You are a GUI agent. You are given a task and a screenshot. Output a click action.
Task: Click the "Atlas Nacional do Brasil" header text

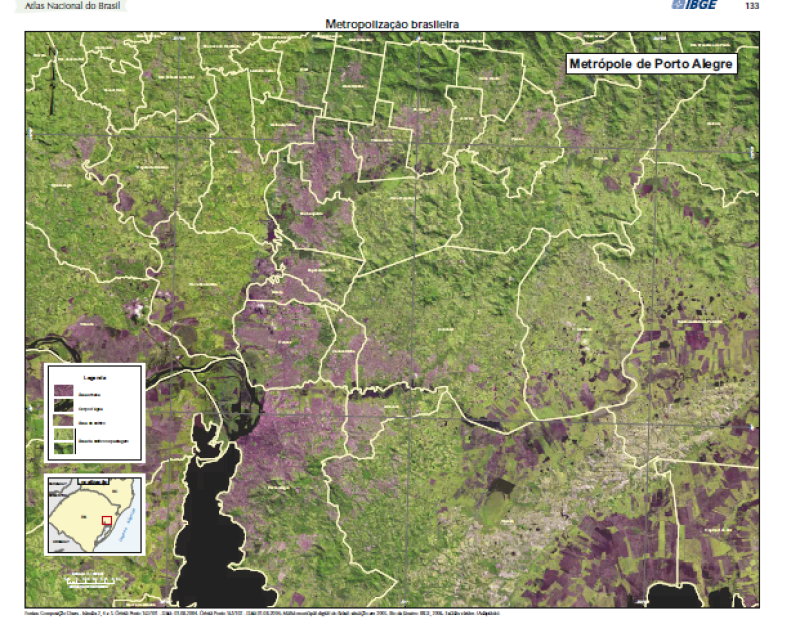(x=72, y=6)
